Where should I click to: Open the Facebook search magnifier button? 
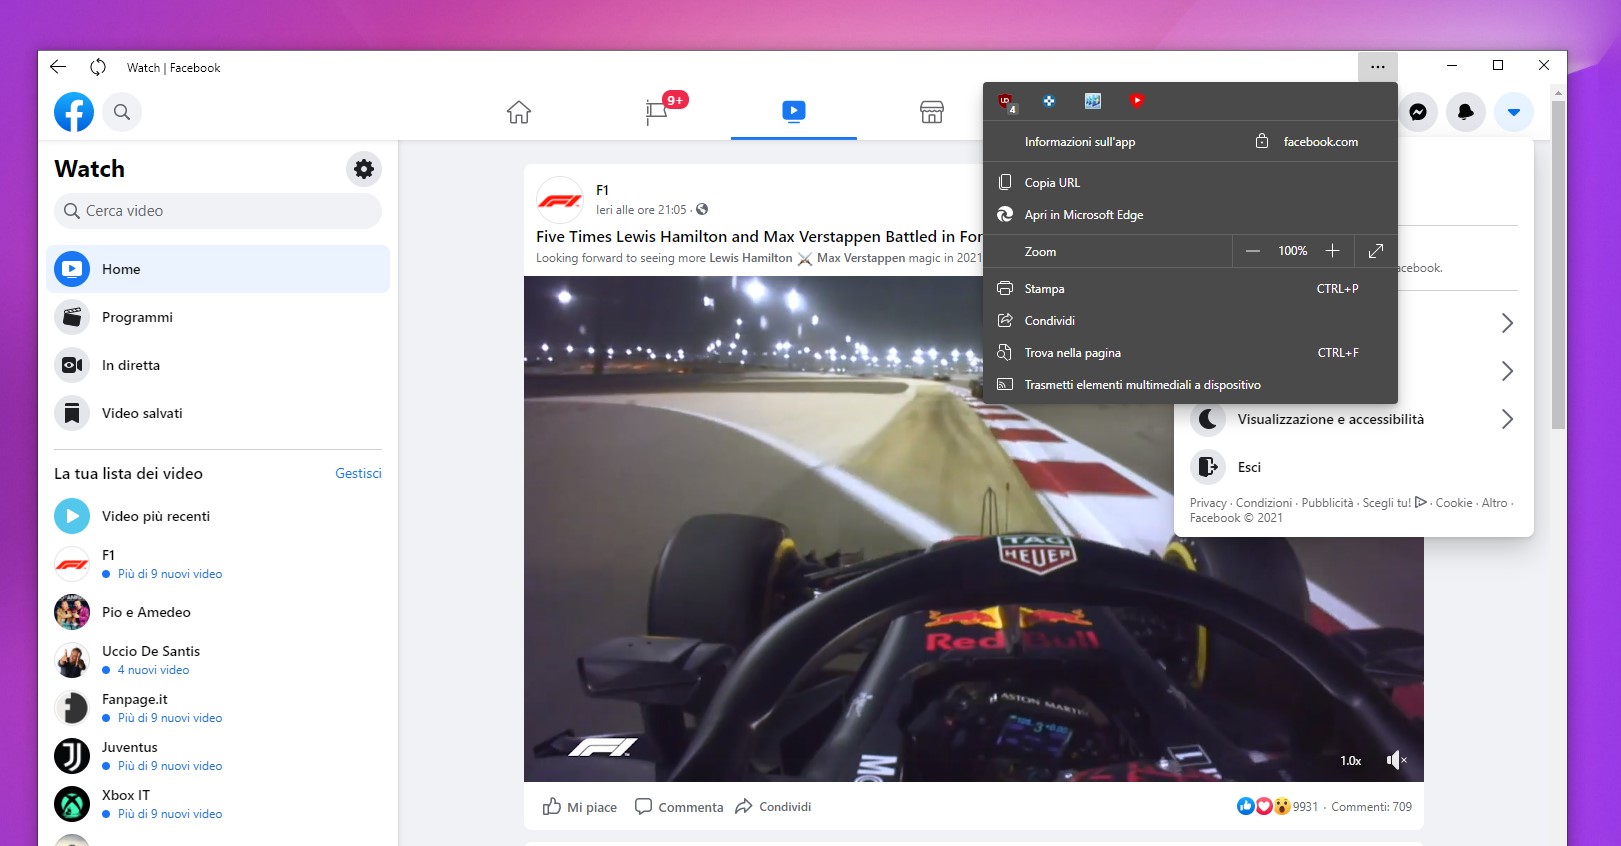tap(122, 112)
